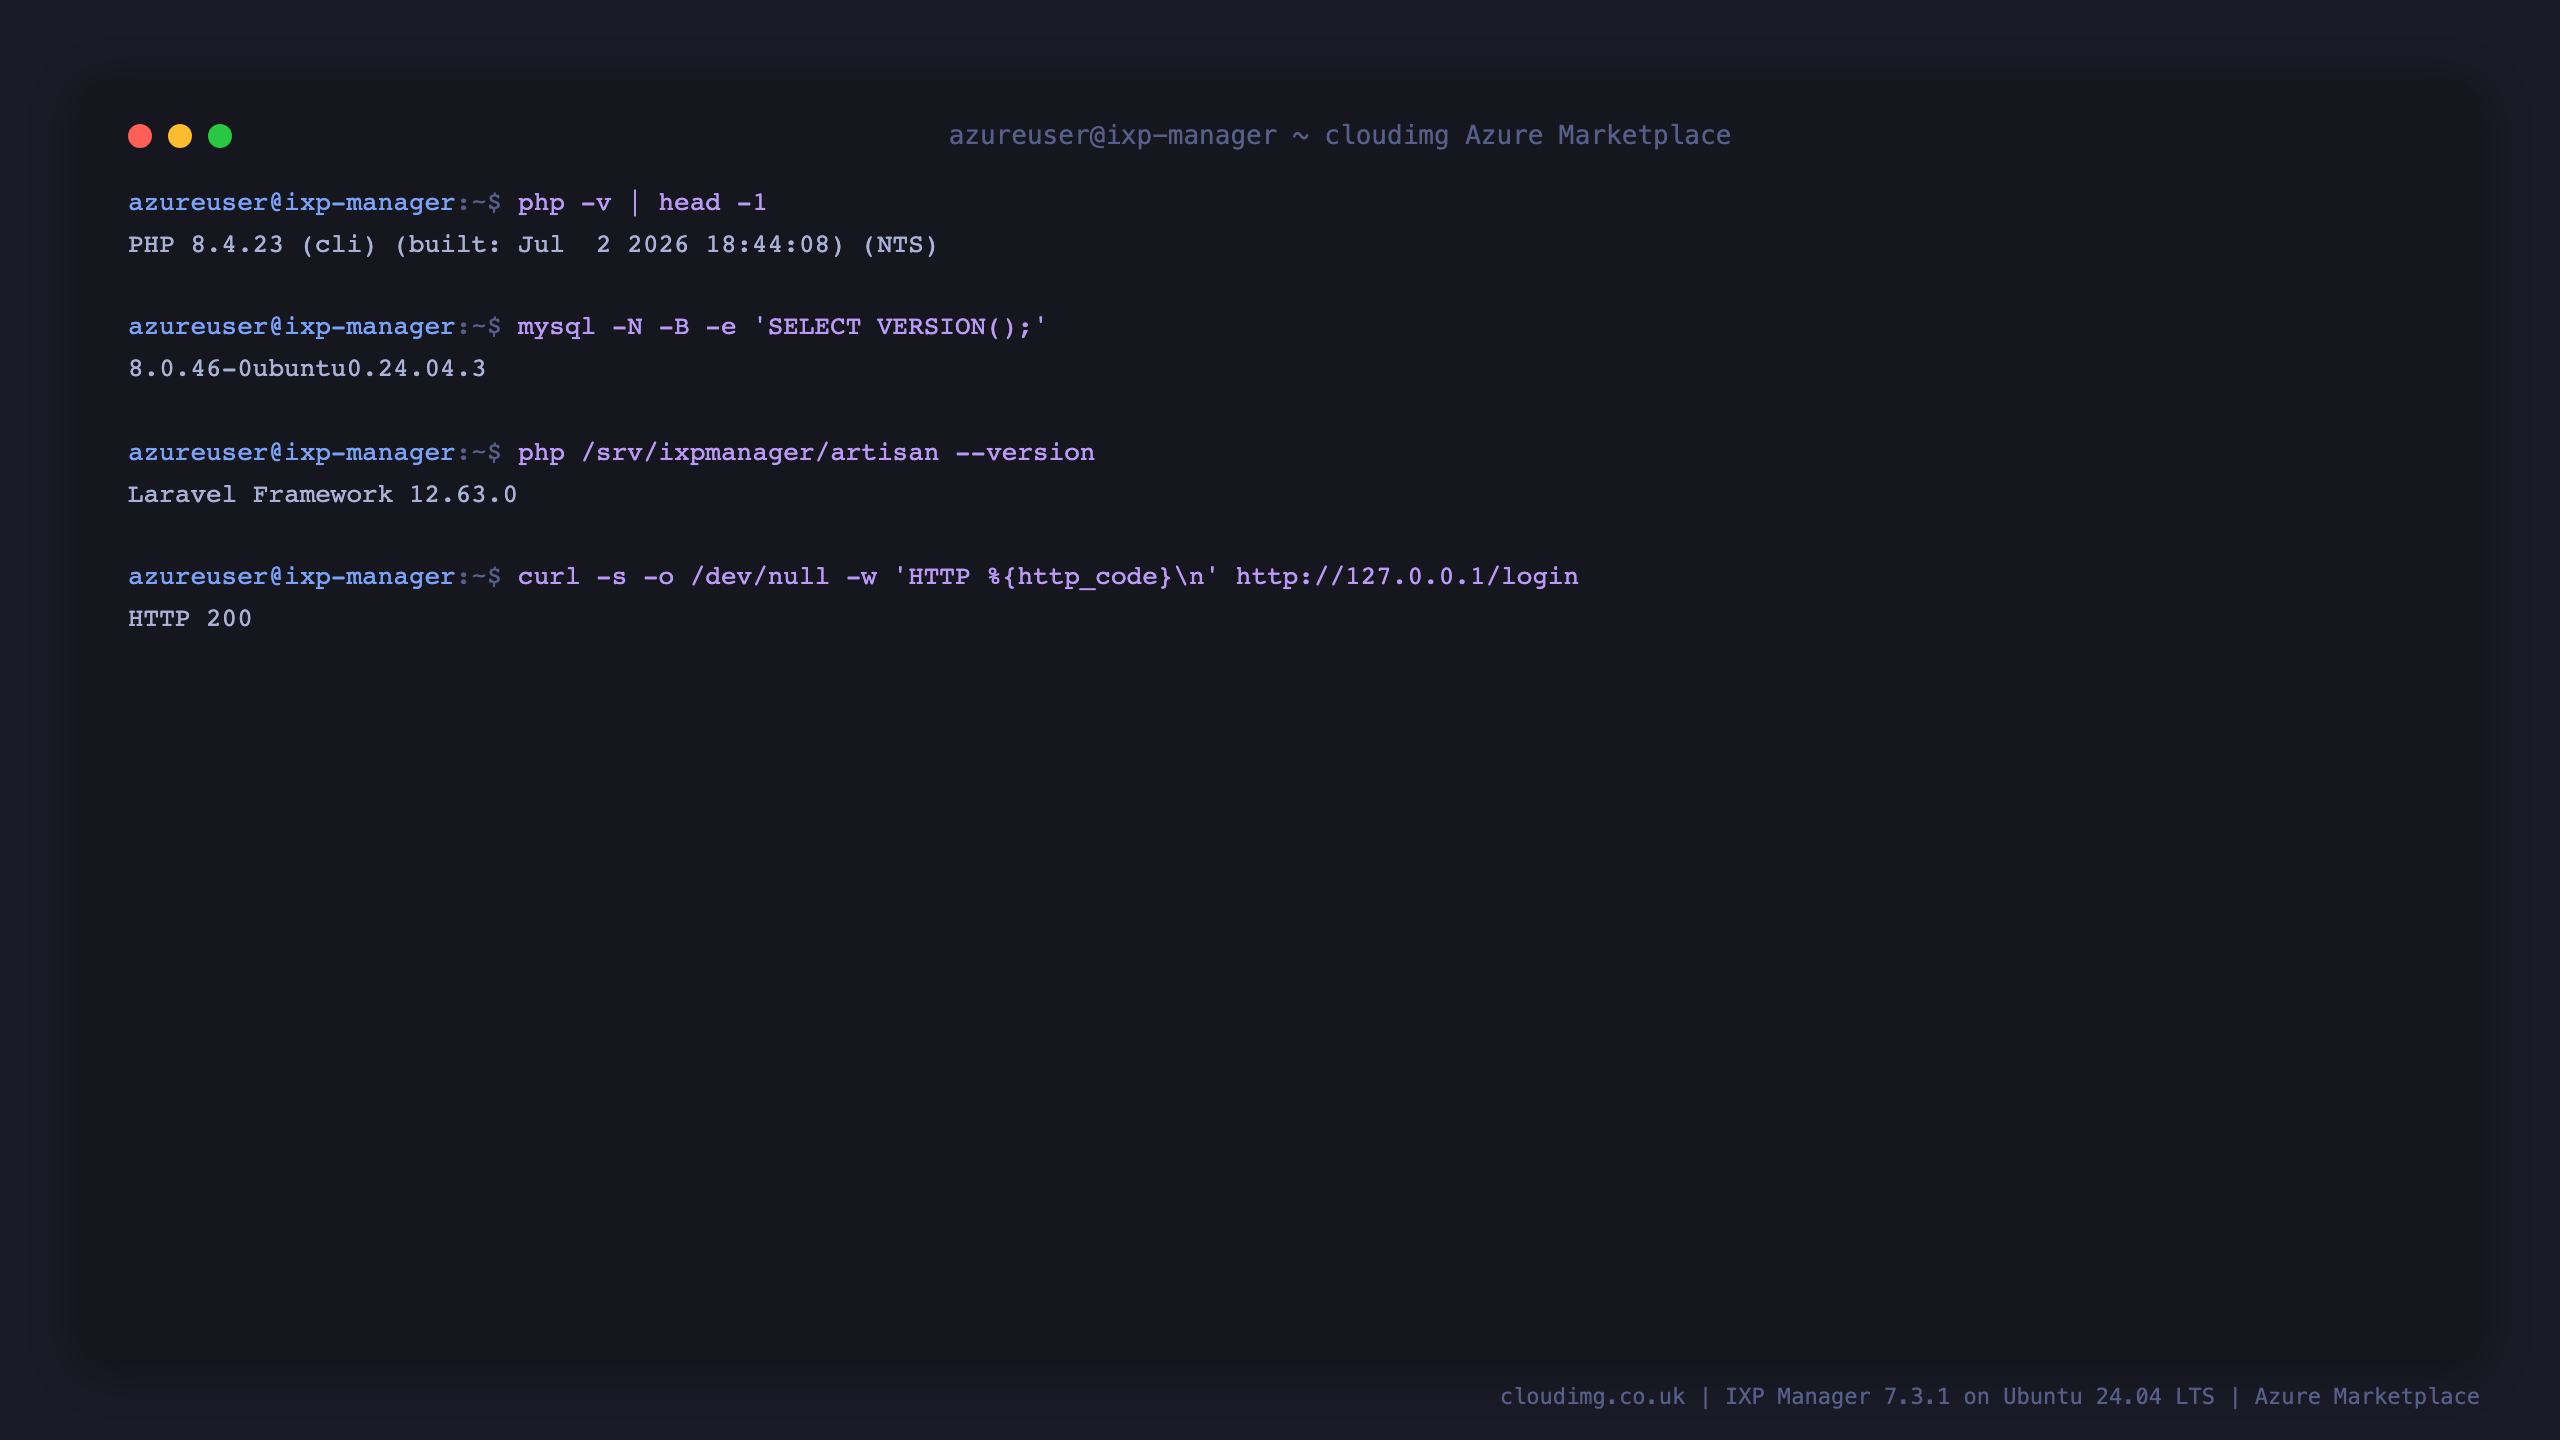Click the yellow minimize window dot
The width and height of the screenshot is (2560, 1440).
[x=180, y=136]
